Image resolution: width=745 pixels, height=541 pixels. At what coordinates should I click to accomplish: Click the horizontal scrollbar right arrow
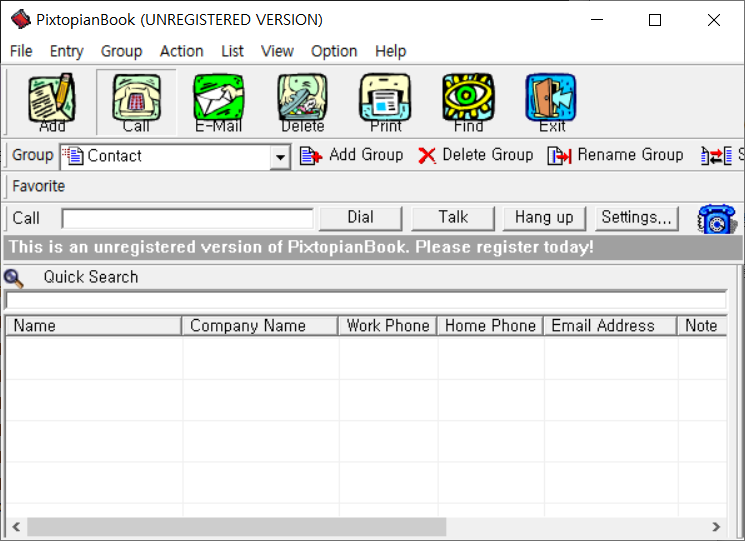coord(716,527)
